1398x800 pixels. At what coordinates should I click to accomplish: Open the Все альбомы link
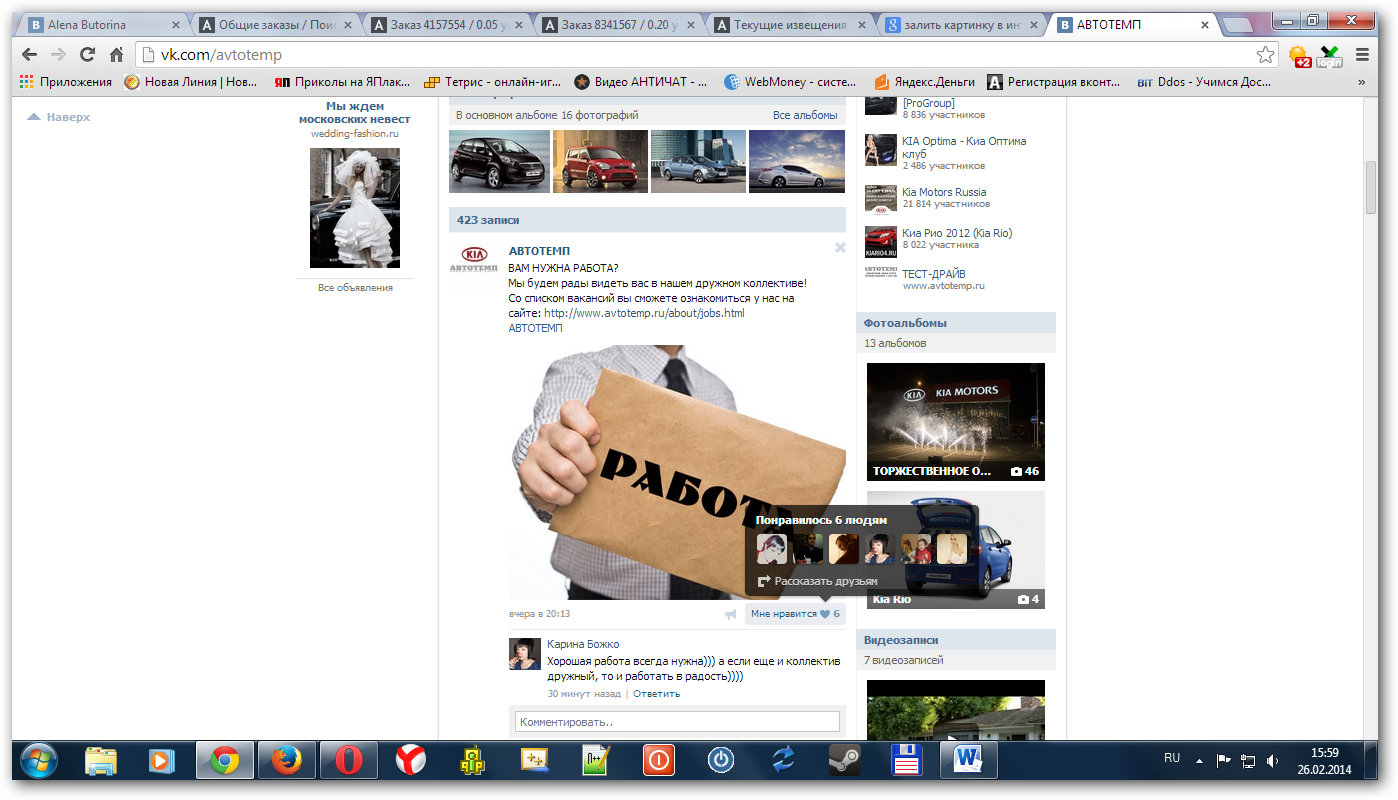click(x=805, y=116)
